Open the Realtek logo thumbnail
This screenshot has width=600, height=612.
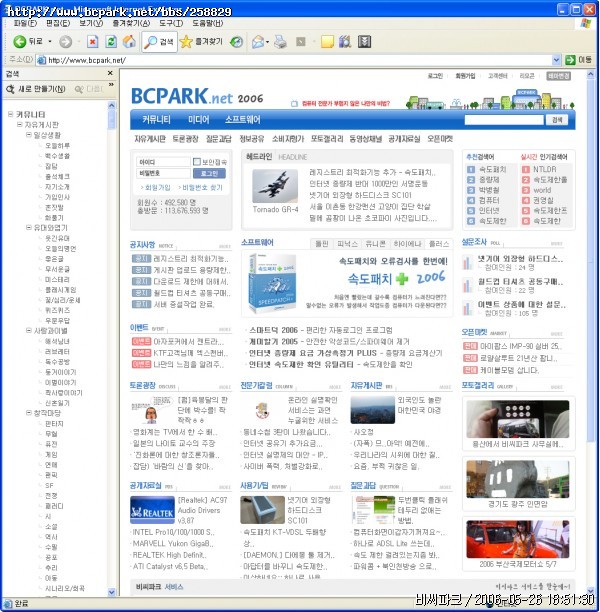[152, 510]
